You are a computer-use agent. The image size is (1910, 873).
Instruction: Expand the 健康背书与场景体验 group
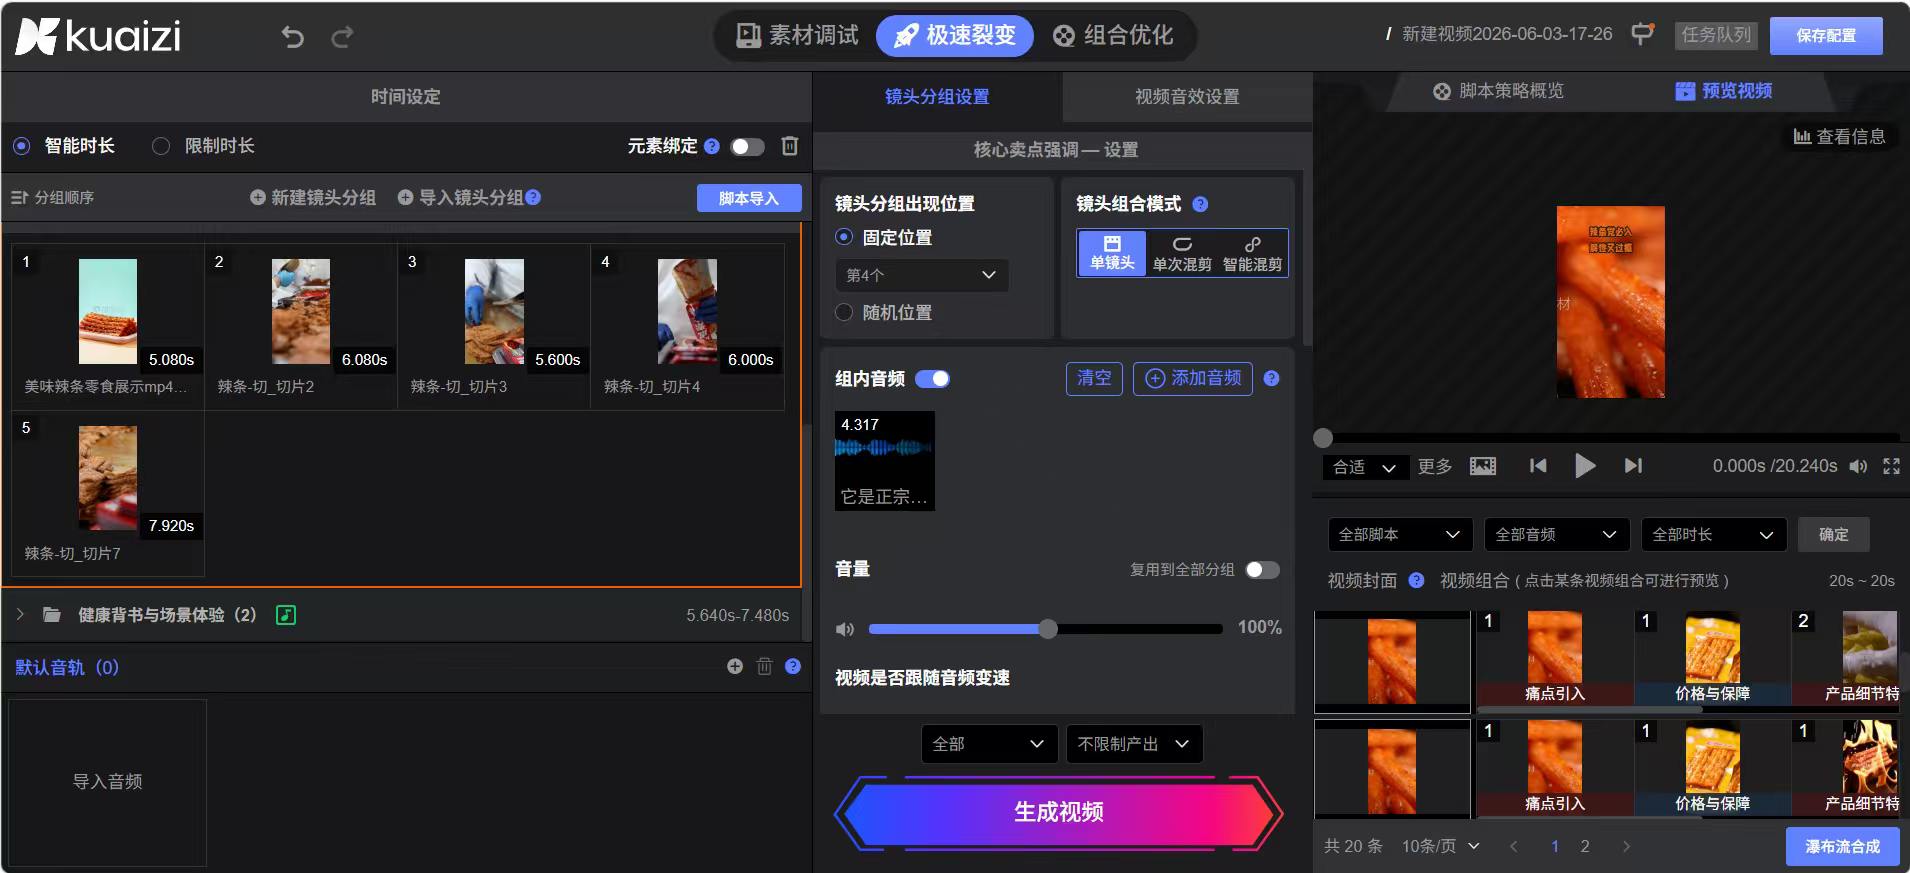click(20, 614)
